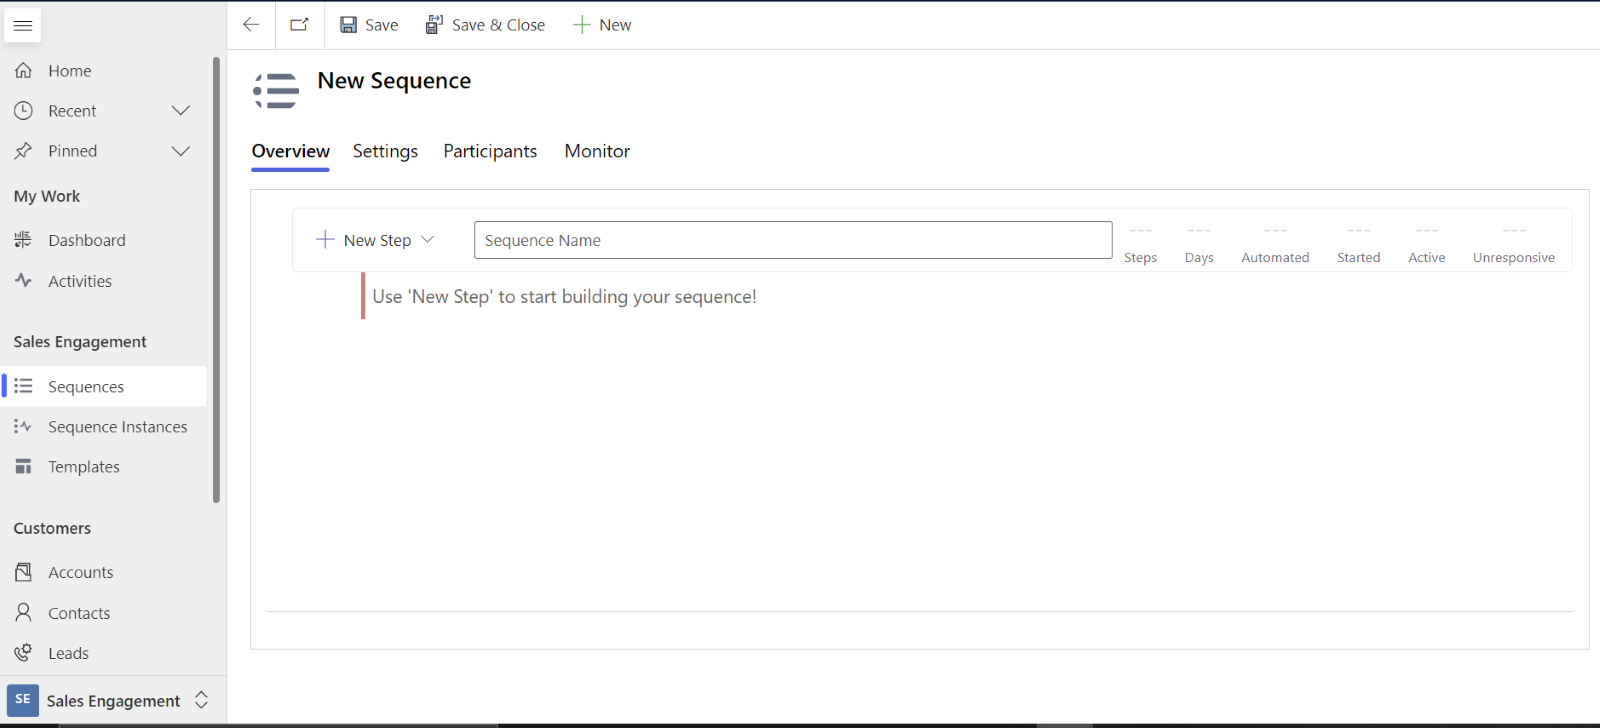Click the plus icon beside New Step
This screenshot has height=728, width=1600.
(325, 240)
